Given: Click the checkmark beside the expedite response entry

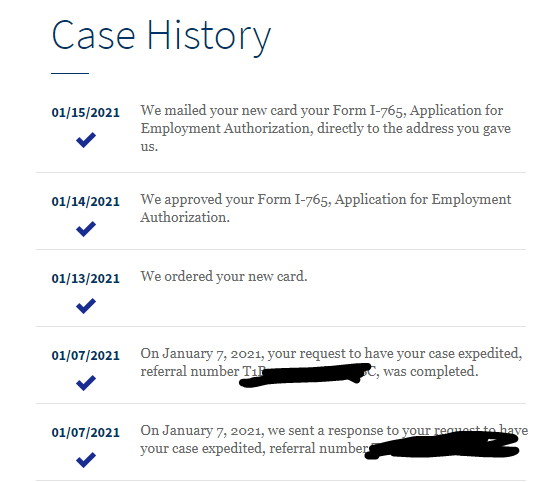Looking at the screenshot, I should click(86, 460).
